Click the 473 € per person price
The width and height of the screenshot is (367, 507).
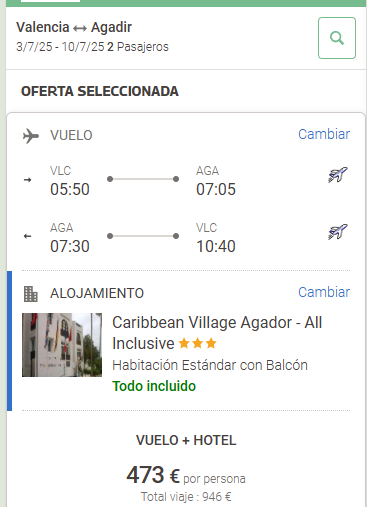pos(186,475)
